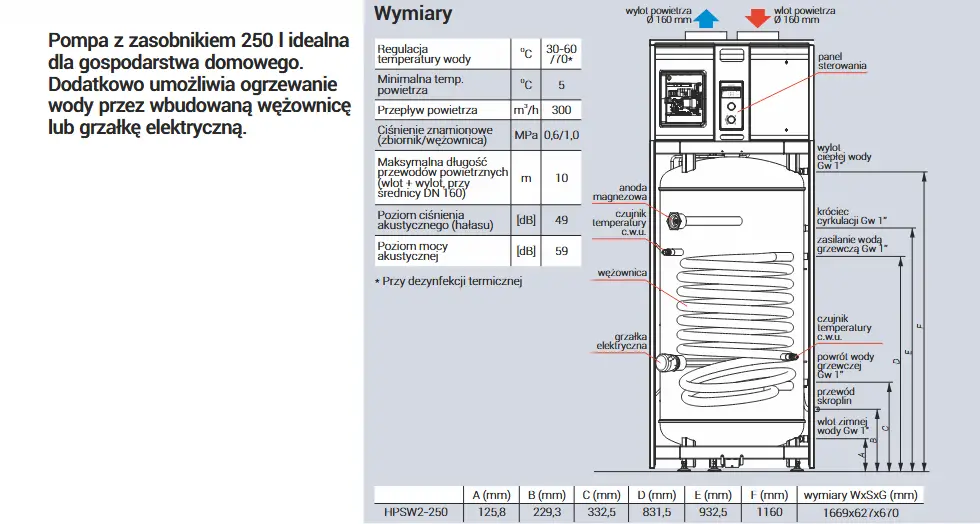This screenshot has height=524, width=980.
Task: Click the sound pressure value "49"
Action: point(561,219)
